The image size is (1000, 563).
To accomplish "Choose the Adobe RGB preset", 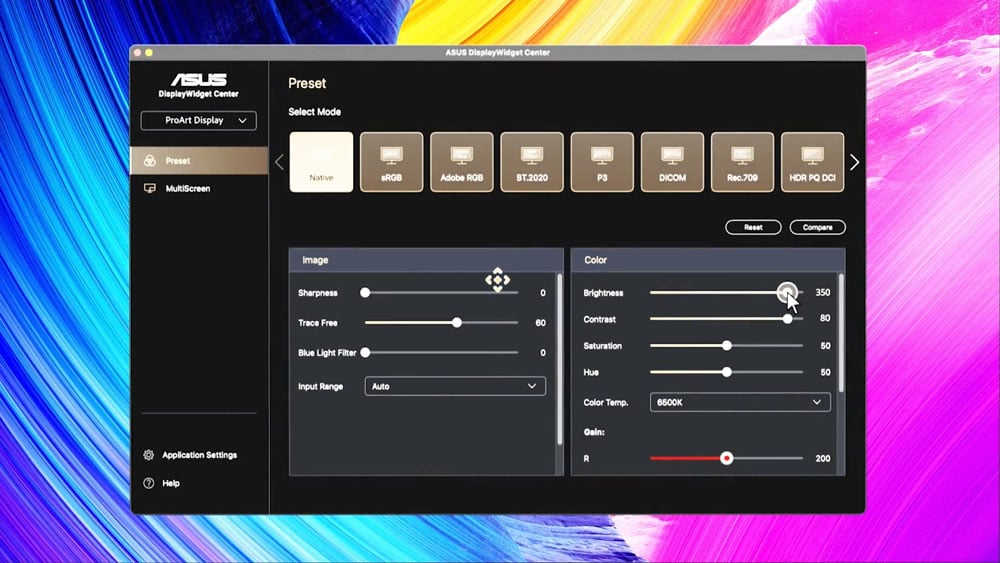I will click(x=461, y=162).
